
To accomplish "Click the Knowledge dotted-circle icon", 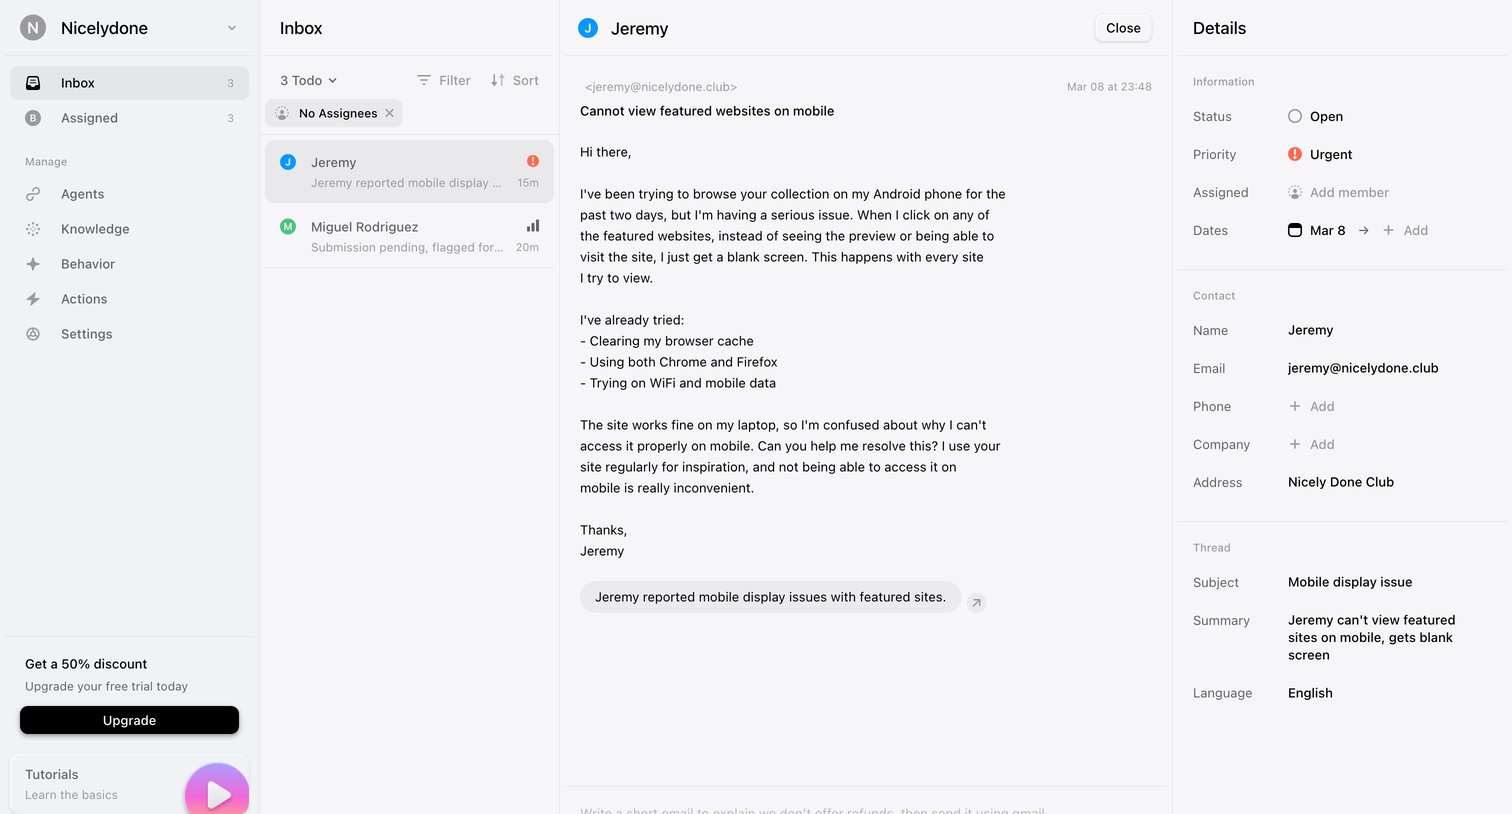I will (x=33, y=229).
